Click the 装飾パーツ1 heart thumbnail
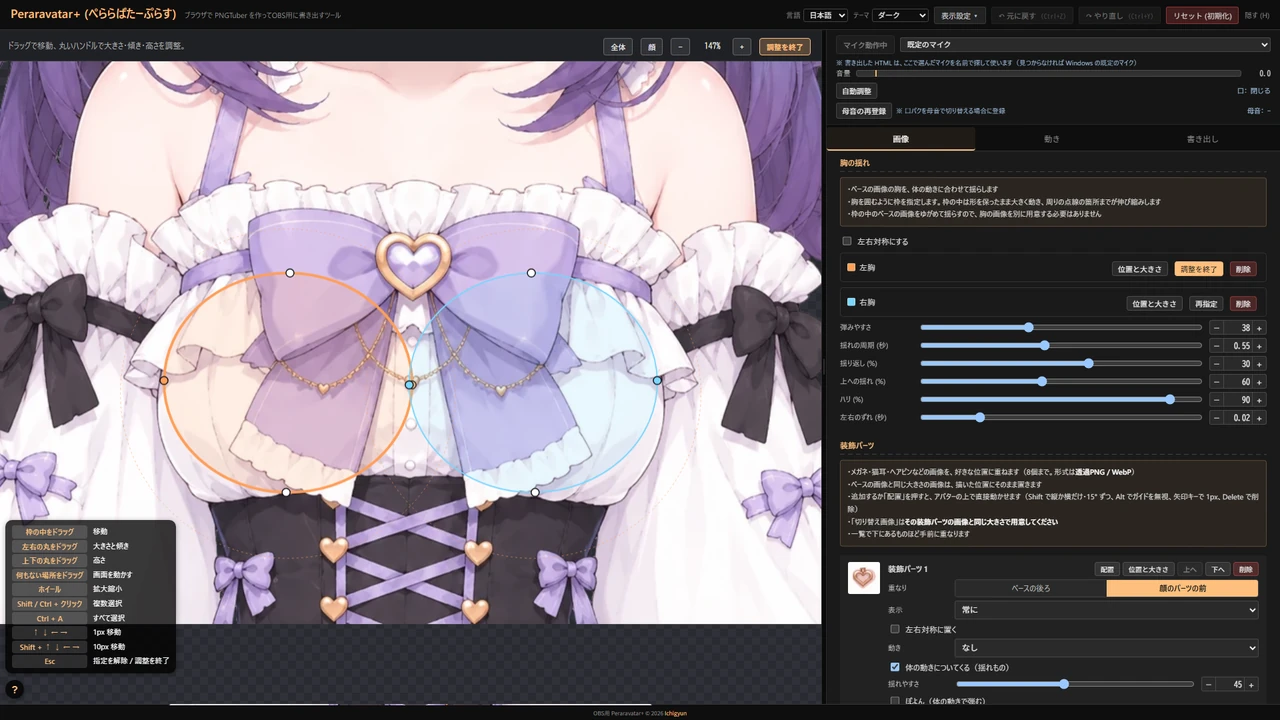 click(x=864, y=578)
